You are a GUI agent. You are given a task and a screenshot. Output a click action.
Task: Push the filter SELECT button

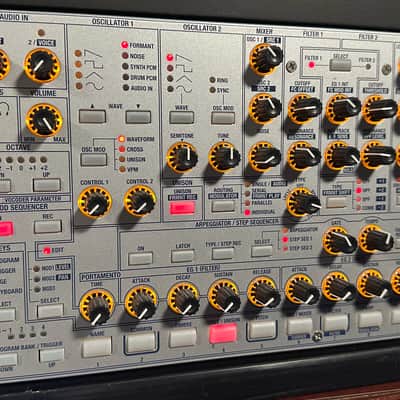coord(340,65)
